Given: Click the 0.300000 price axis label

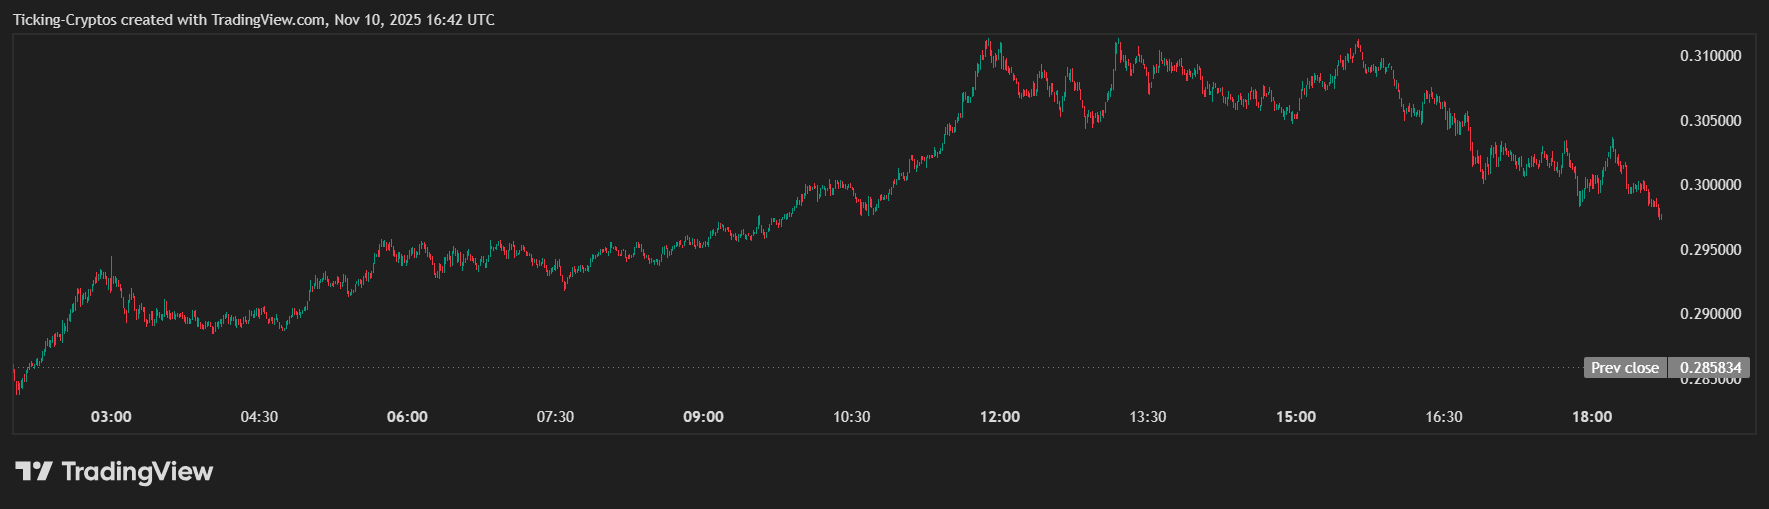Looking at the screenshot, I should 1710,185.
